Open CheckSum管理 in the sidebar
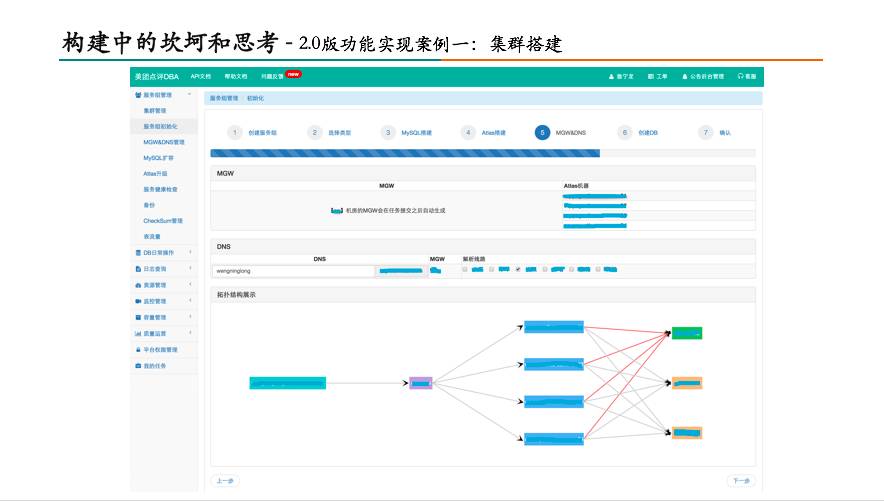884x501 pixels. point(163,221)
